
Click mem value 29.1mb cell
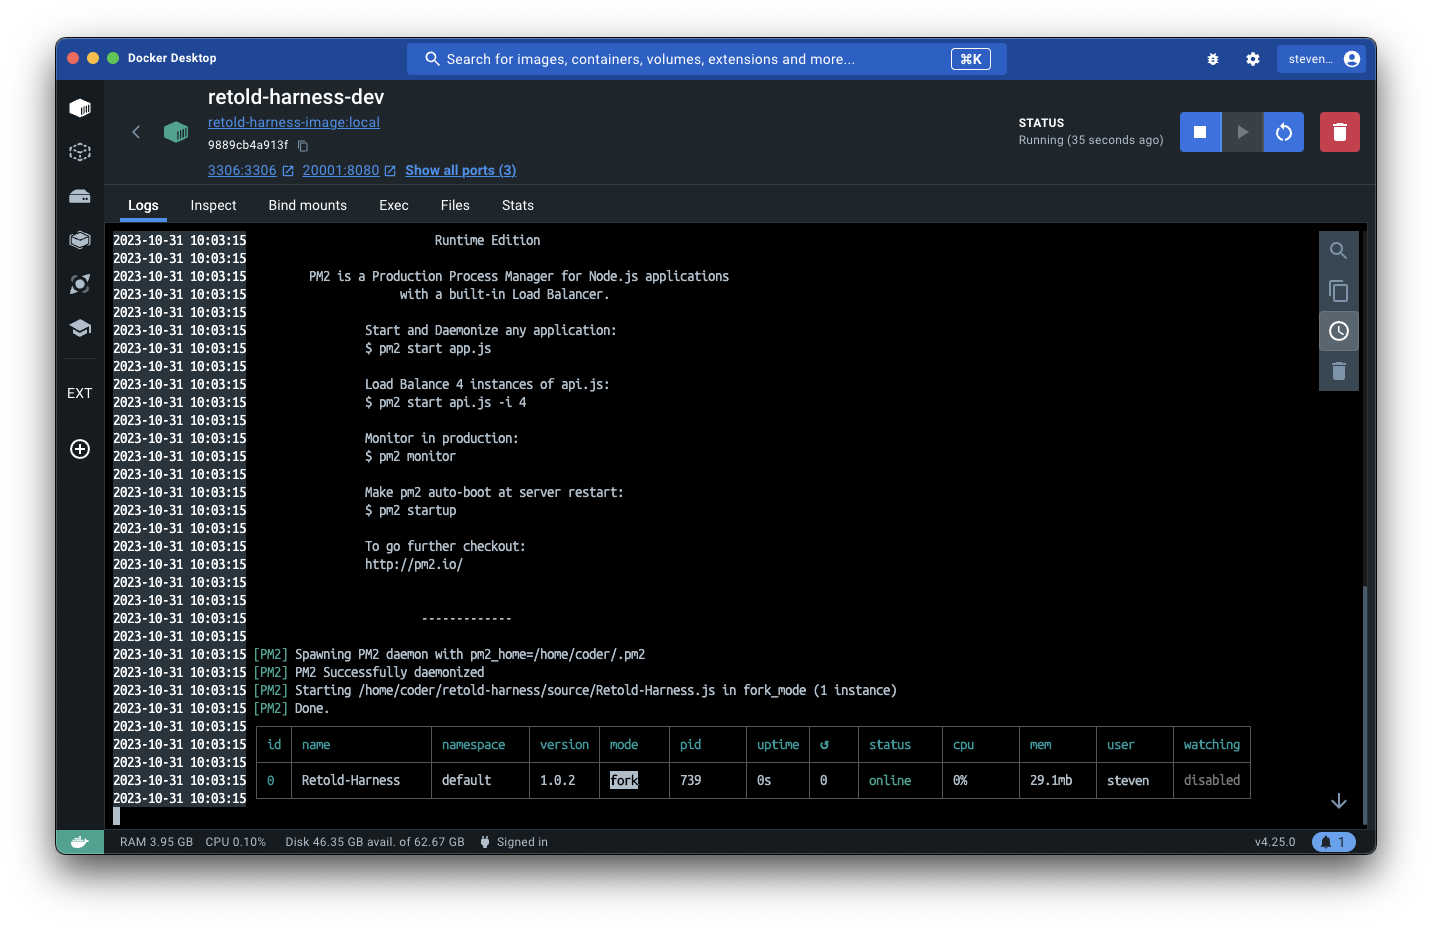pyautogui.click(x=1051, y=780)
